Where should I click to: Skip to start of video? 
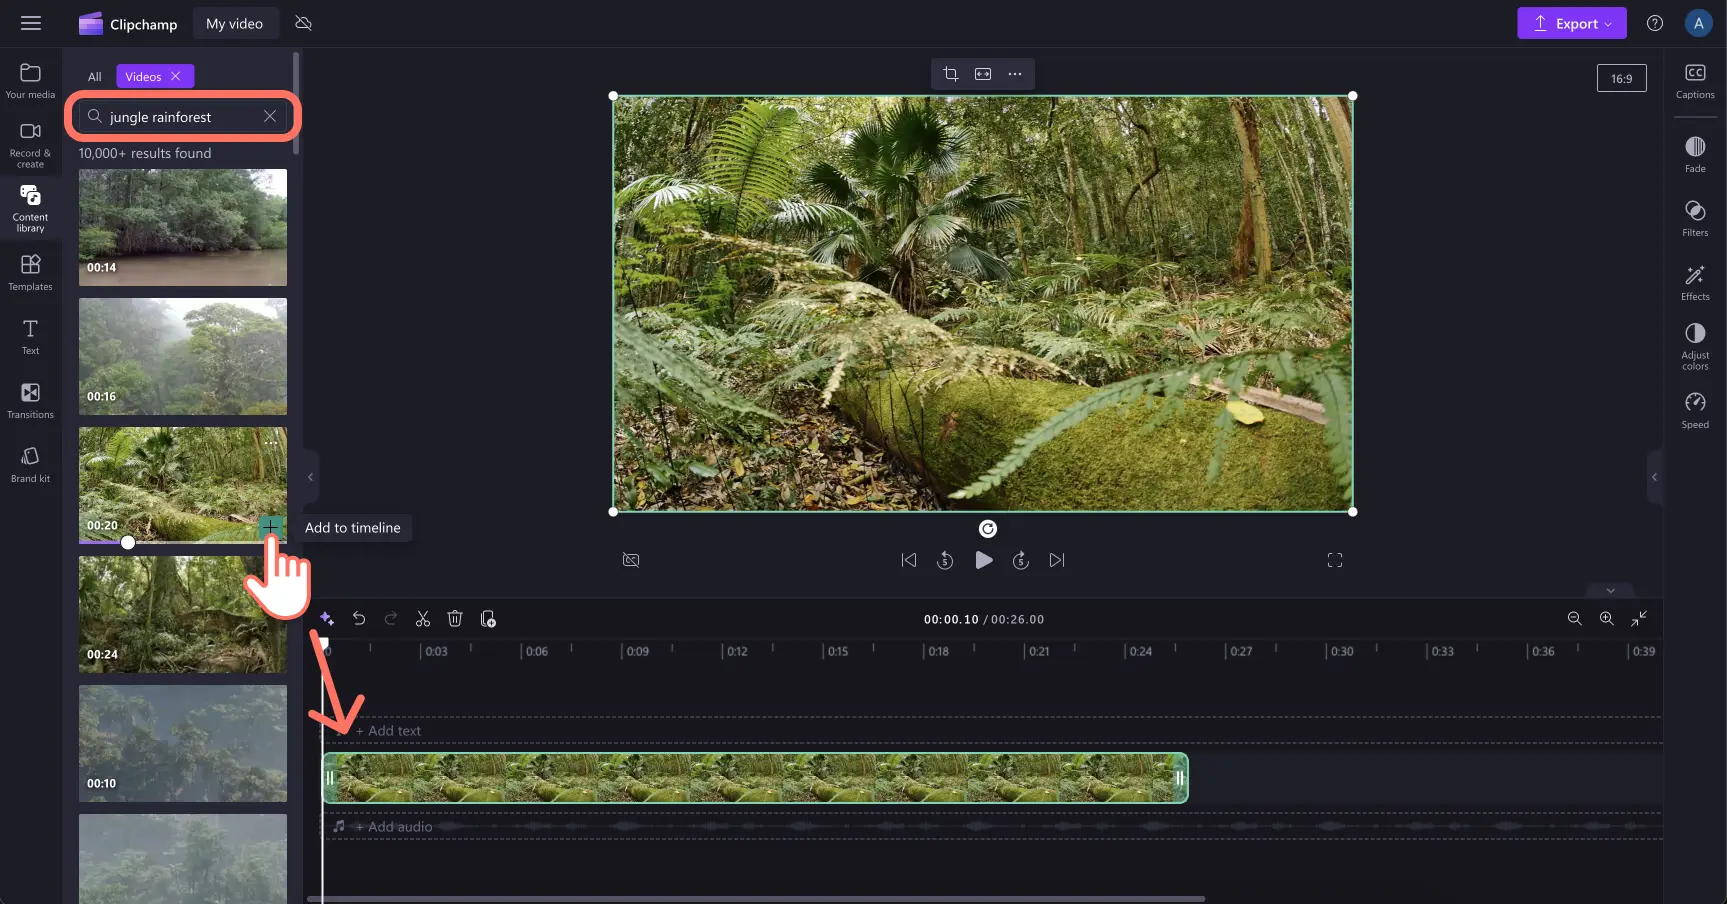tap(908, 560)
